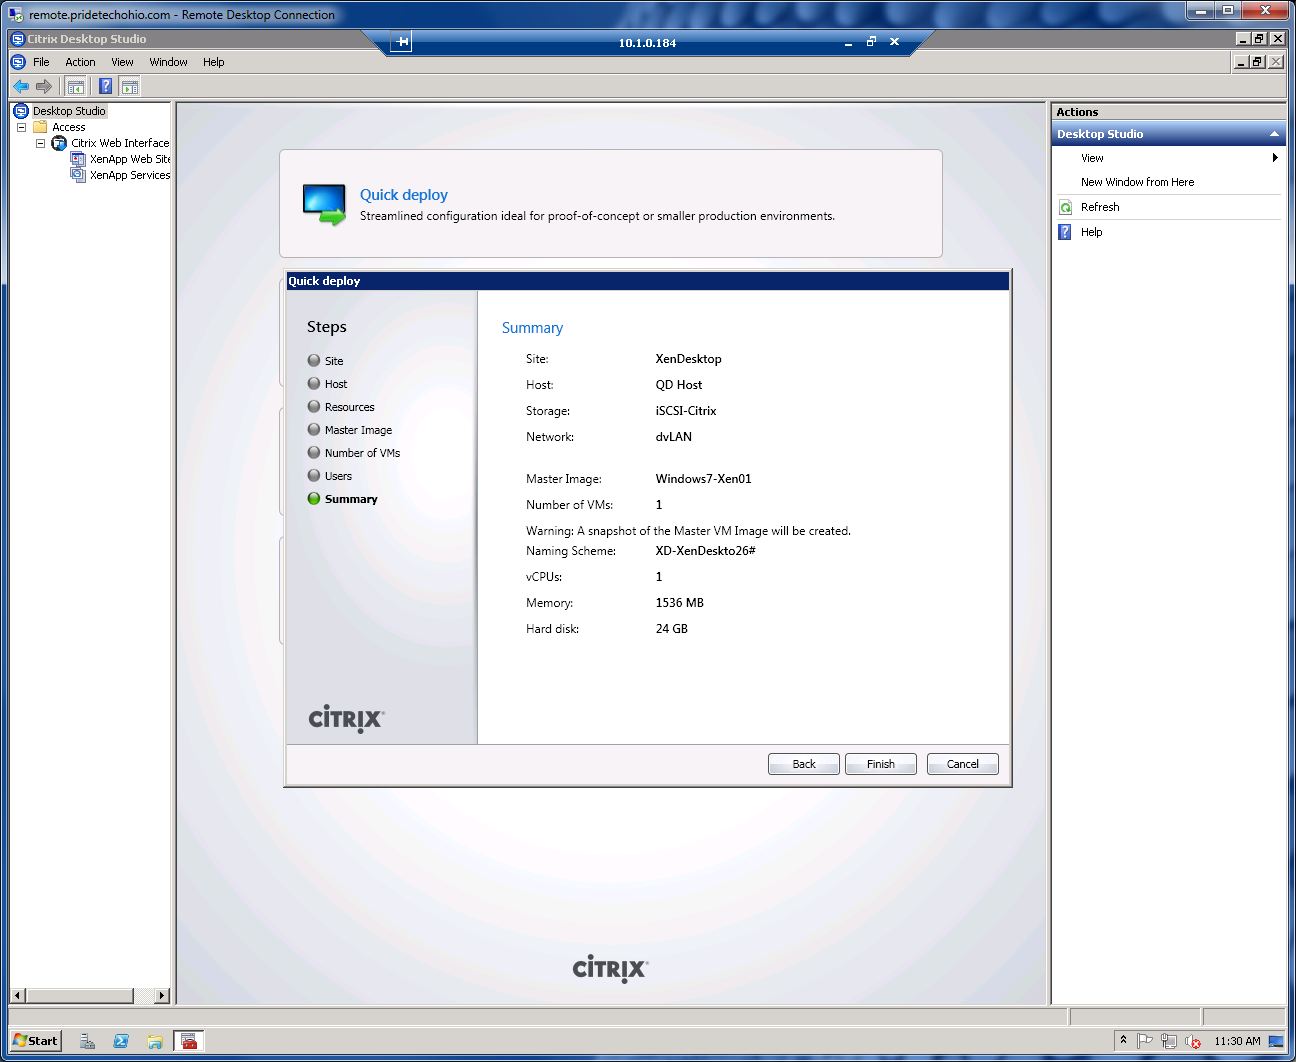Click Finish to complete Quick deploy
Screen dimensions: 1296x1062
[x=881, y=764]
